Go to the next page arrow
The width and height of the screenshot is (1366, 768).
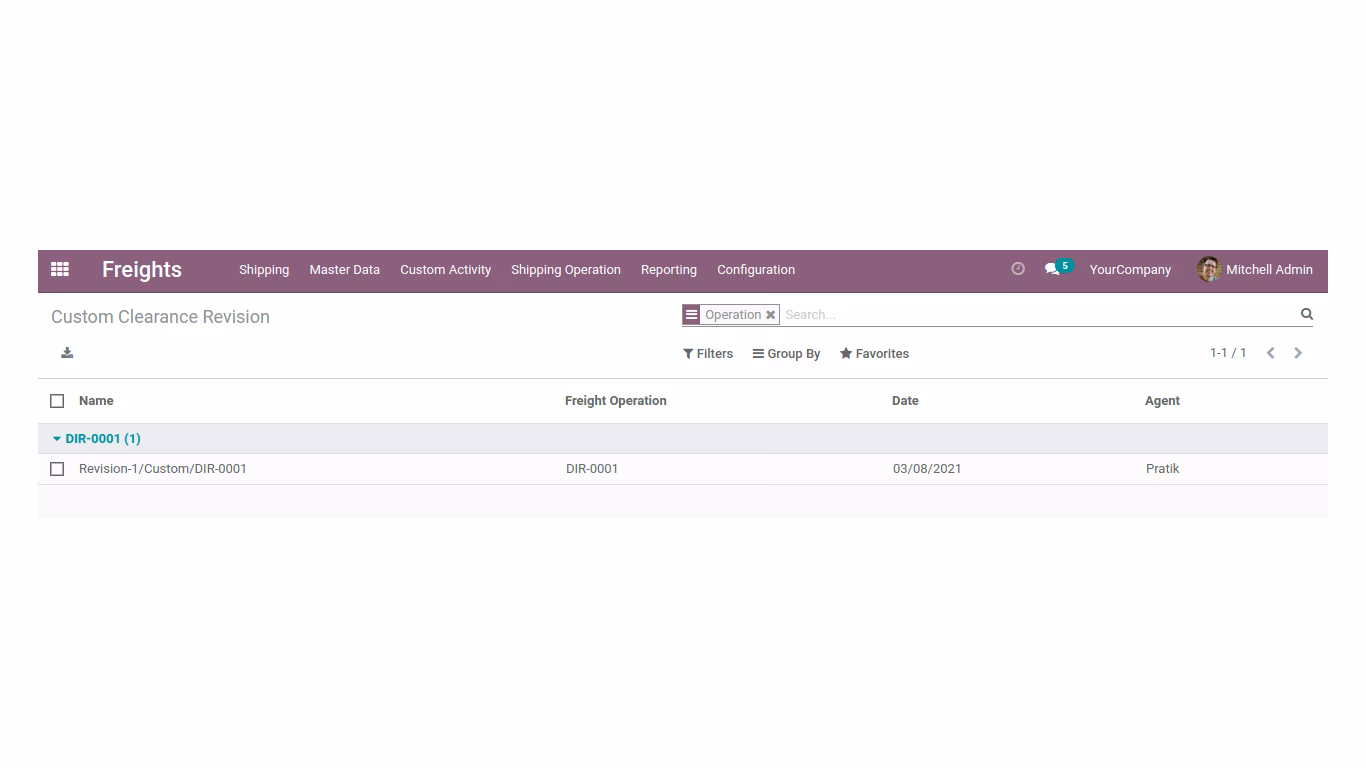tap(1298, 353)
